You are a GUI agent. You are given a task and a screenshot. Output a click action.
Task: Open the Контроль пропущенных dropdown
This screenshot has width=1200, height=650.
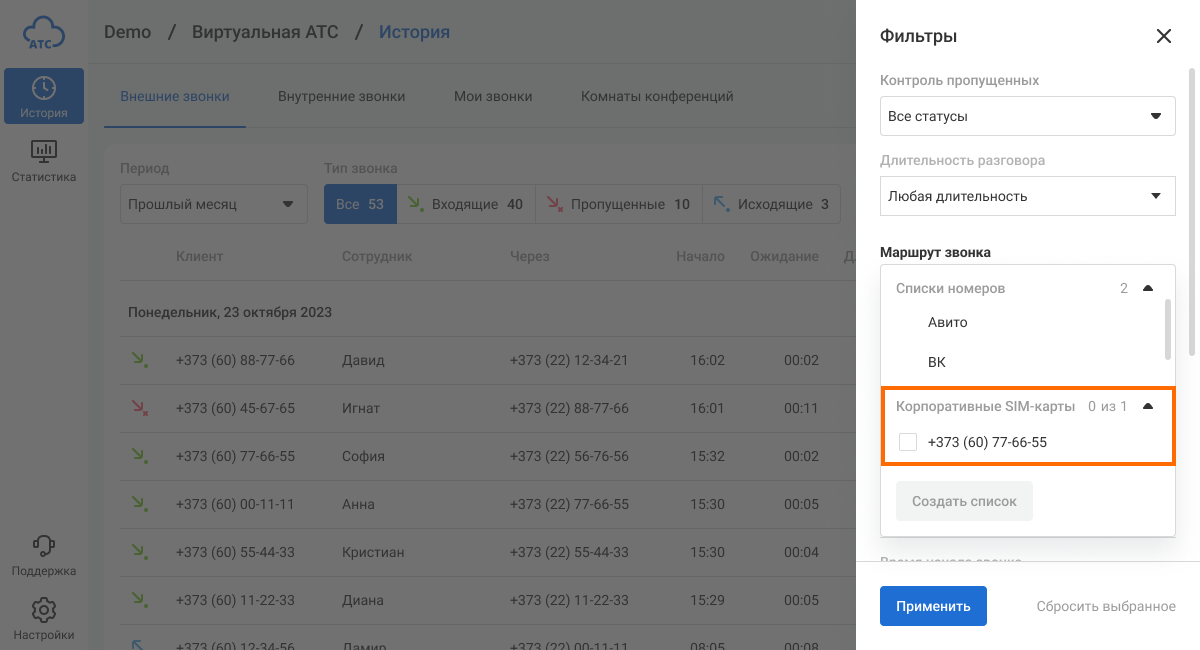(1027, 116)
